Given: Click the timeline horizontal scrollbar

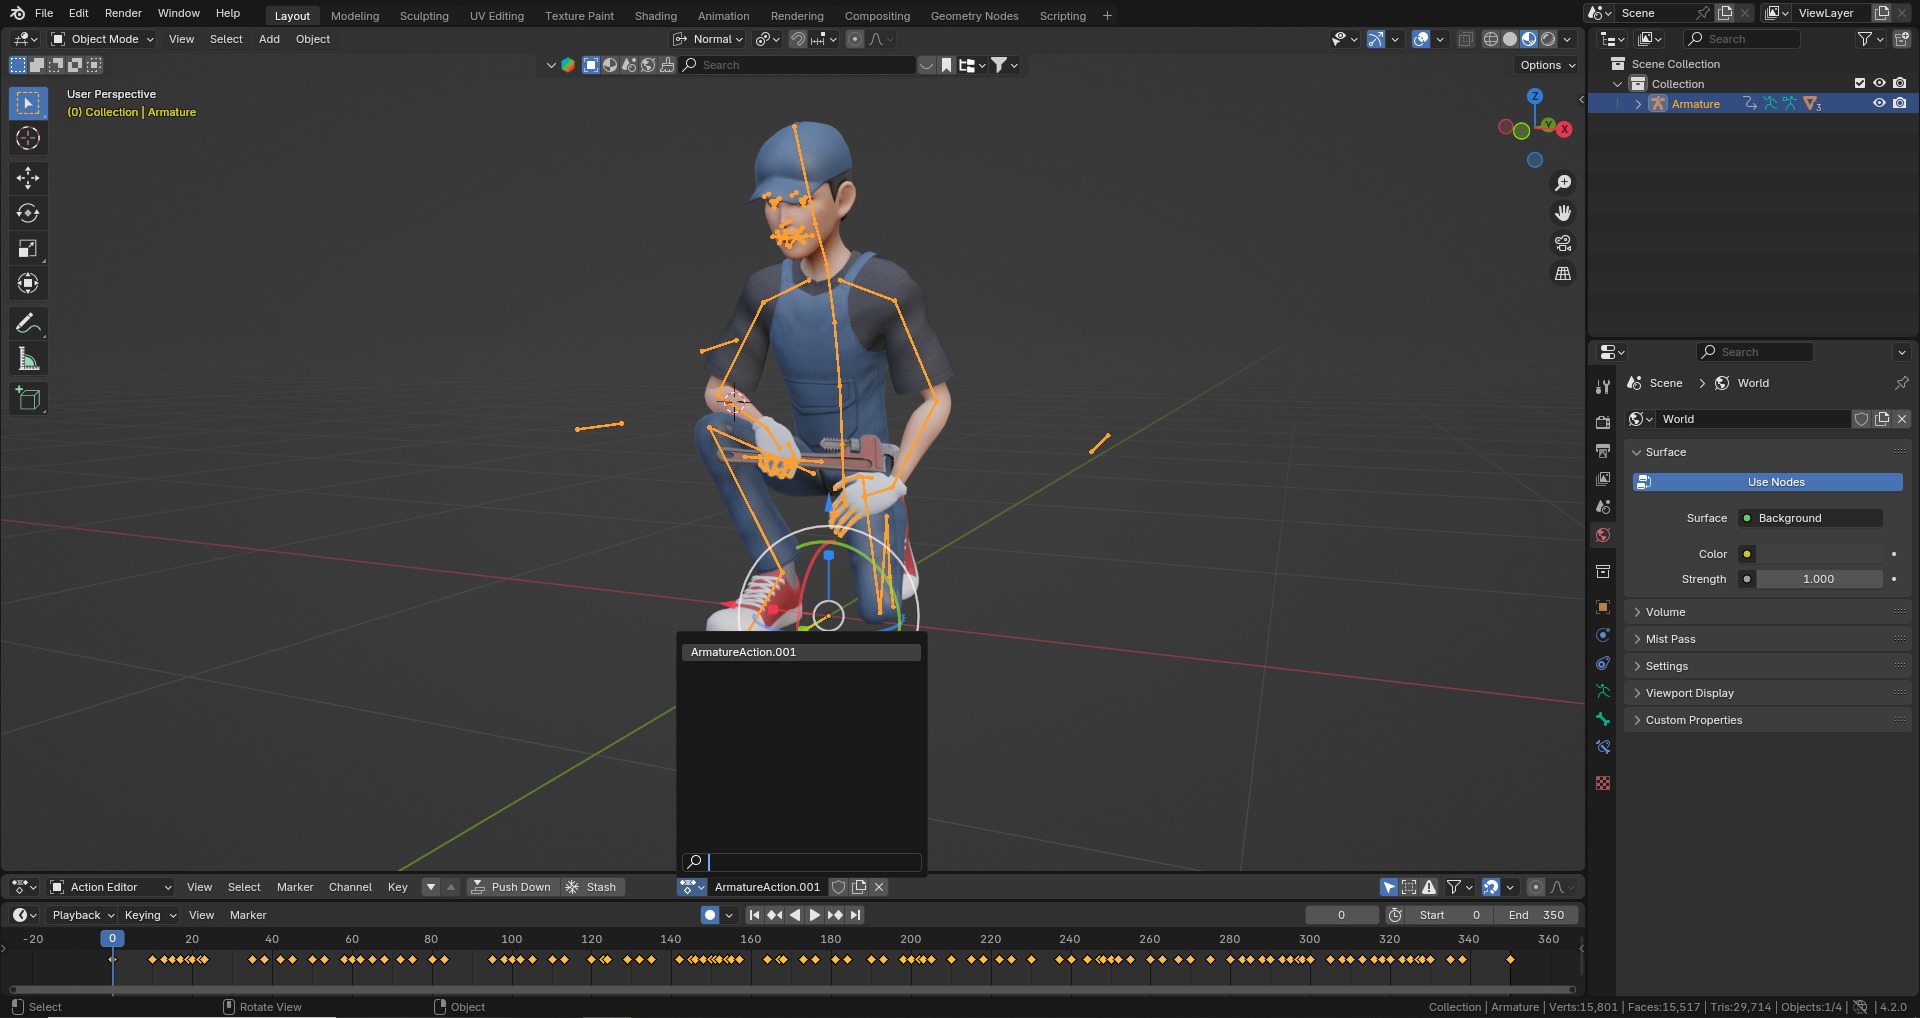Looking at the screenshot, I should 792,990.
